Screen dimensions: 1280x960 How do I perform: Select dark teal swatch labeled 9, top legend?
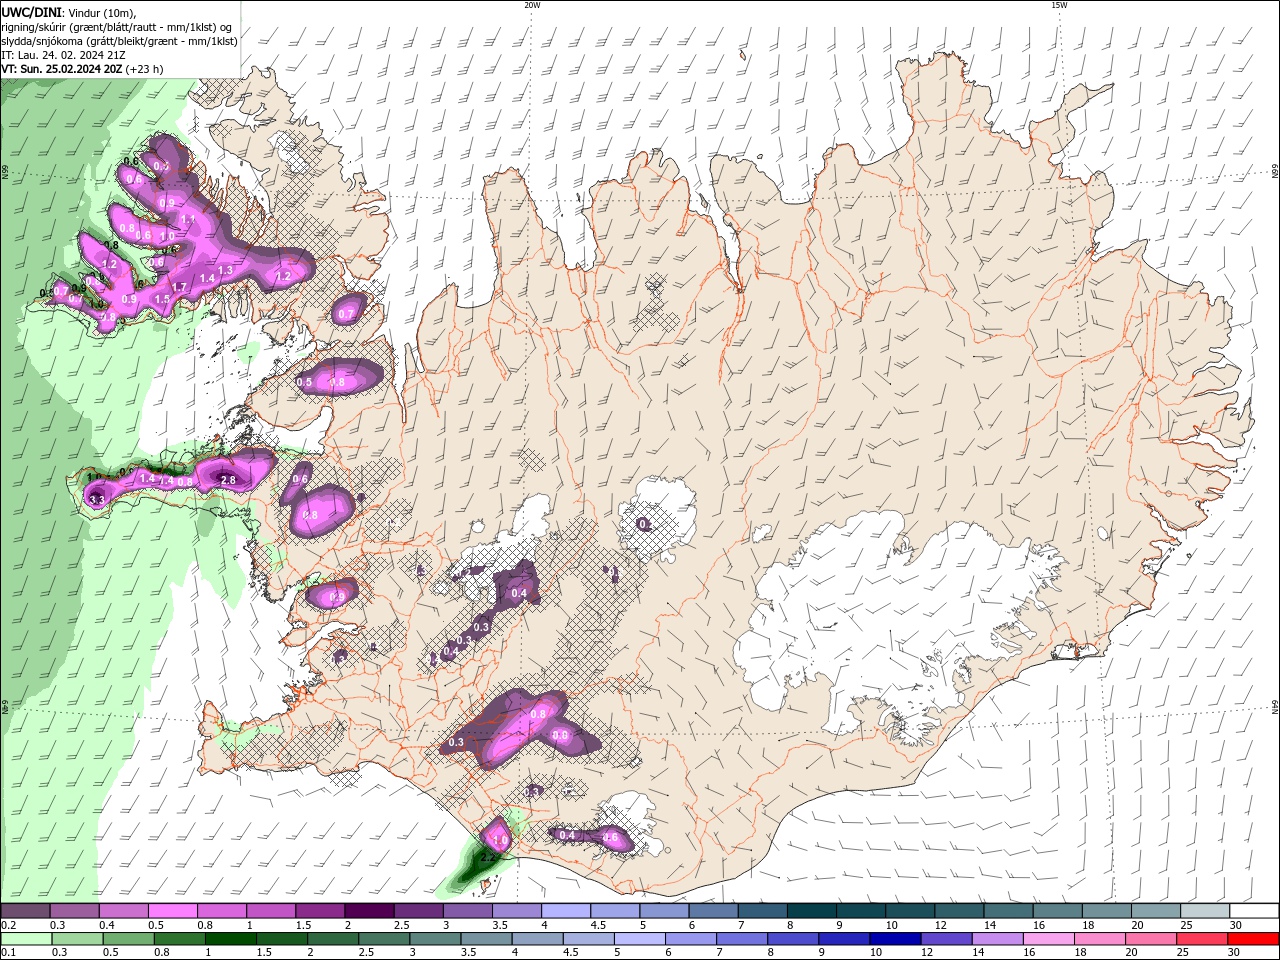859,911
